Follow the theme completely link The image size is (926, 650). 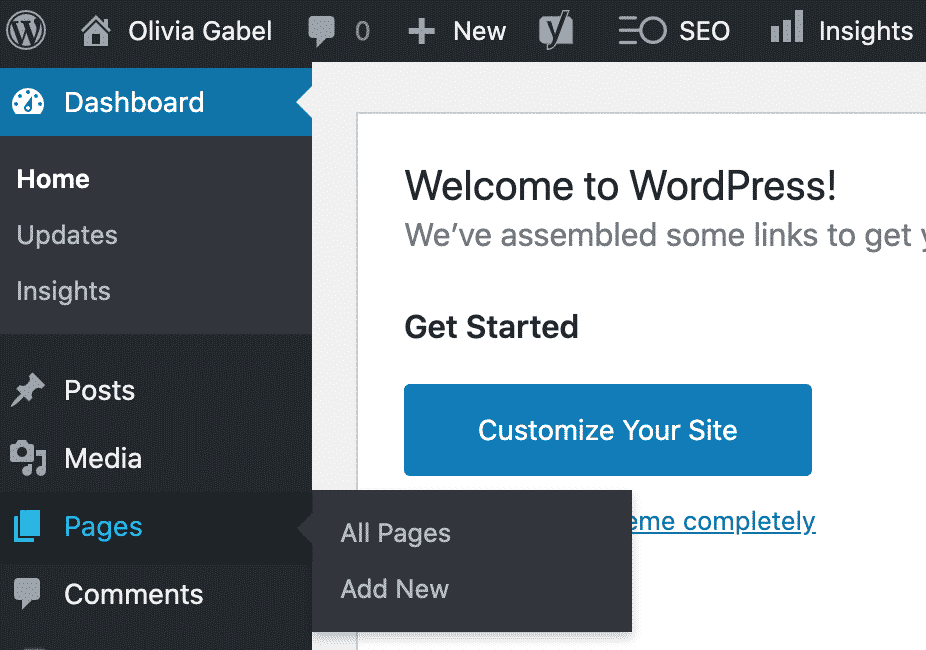(723, 522)
